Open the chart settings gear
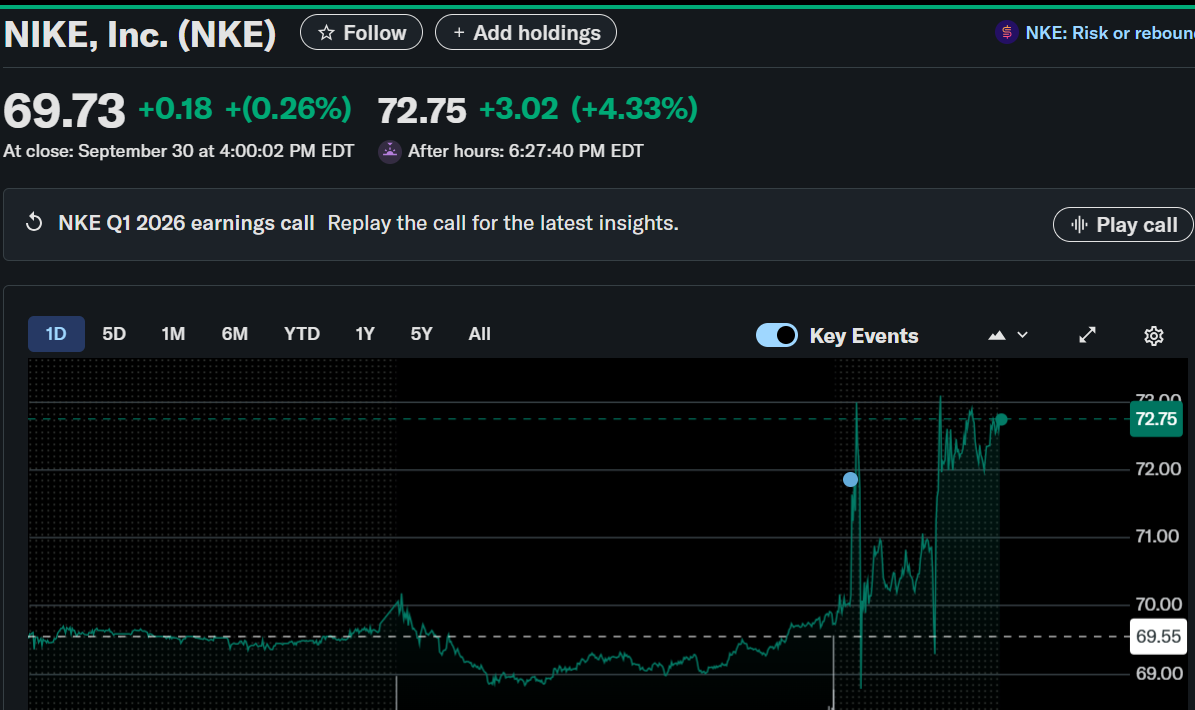The height and width of the screenshot is (710, 1195). [1154, 335]
